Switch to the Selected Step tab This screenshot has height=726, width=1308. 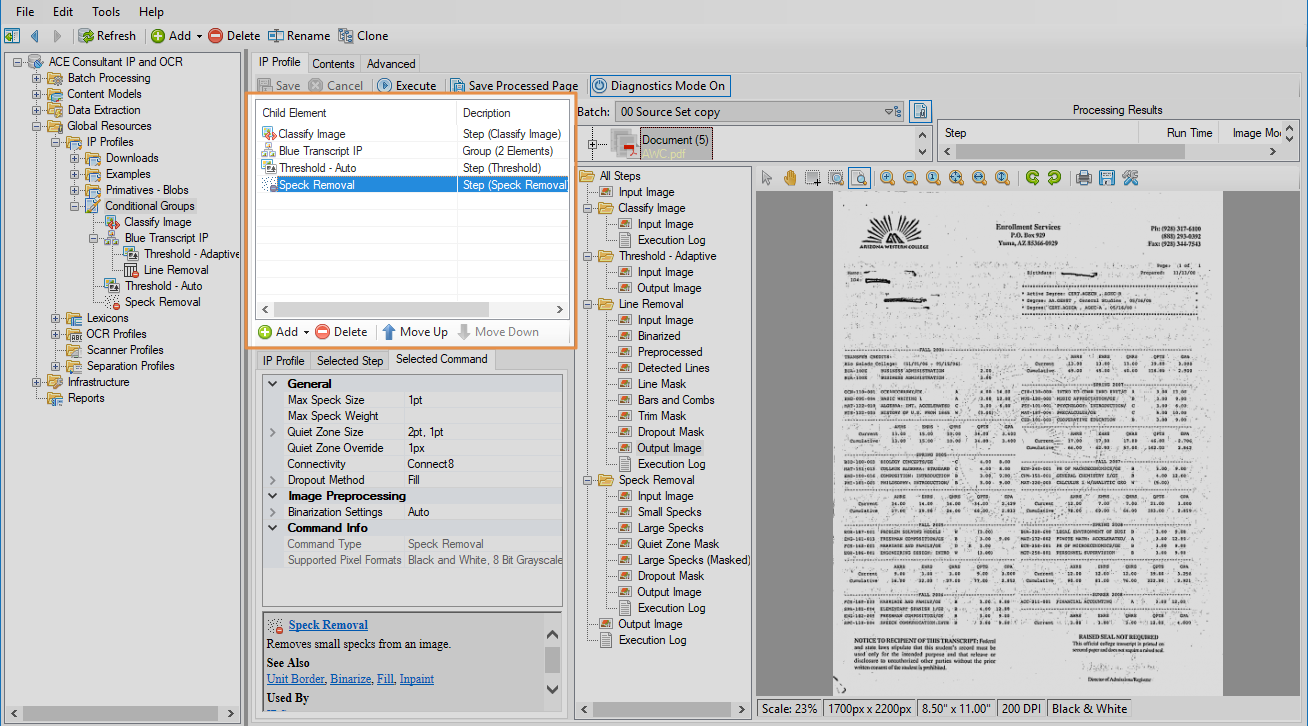click(350, 361)
